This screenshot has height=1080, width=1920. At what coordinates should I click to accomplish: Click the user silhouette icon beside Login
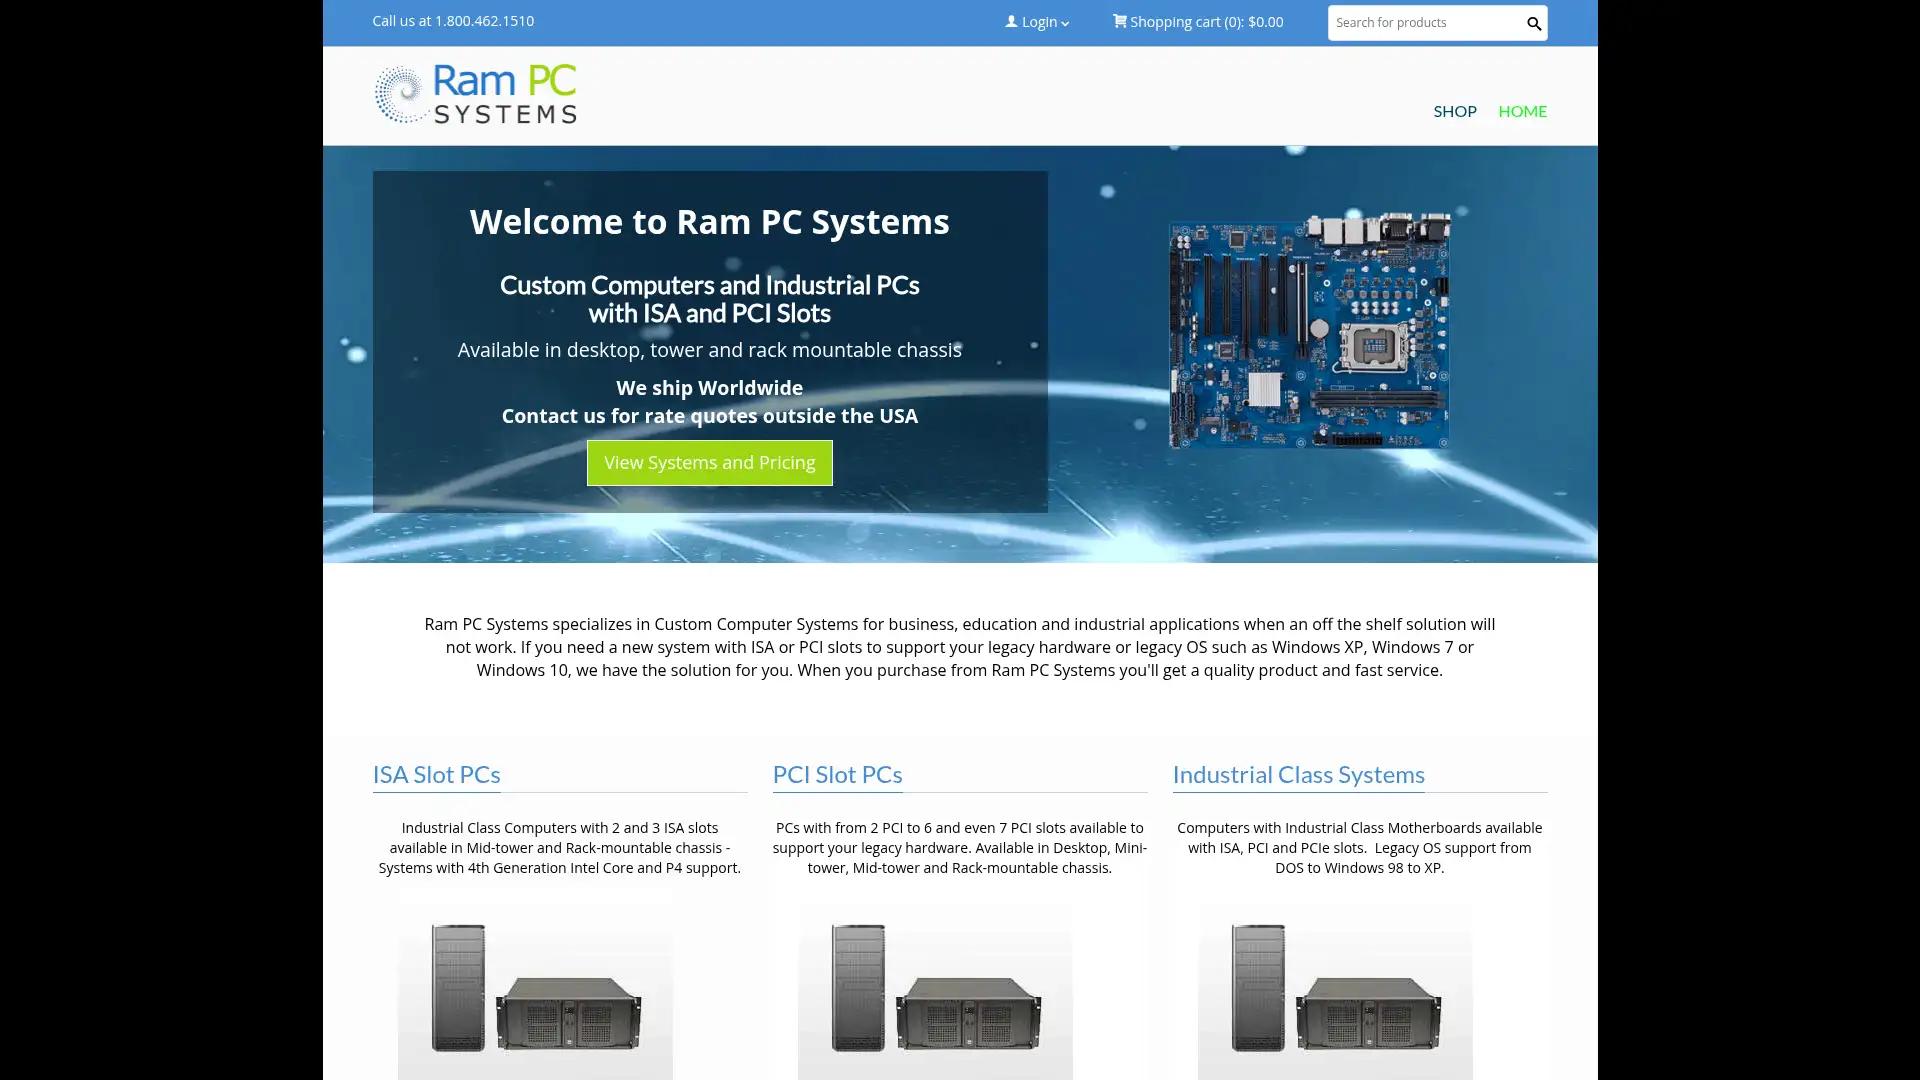(1010, 21)
